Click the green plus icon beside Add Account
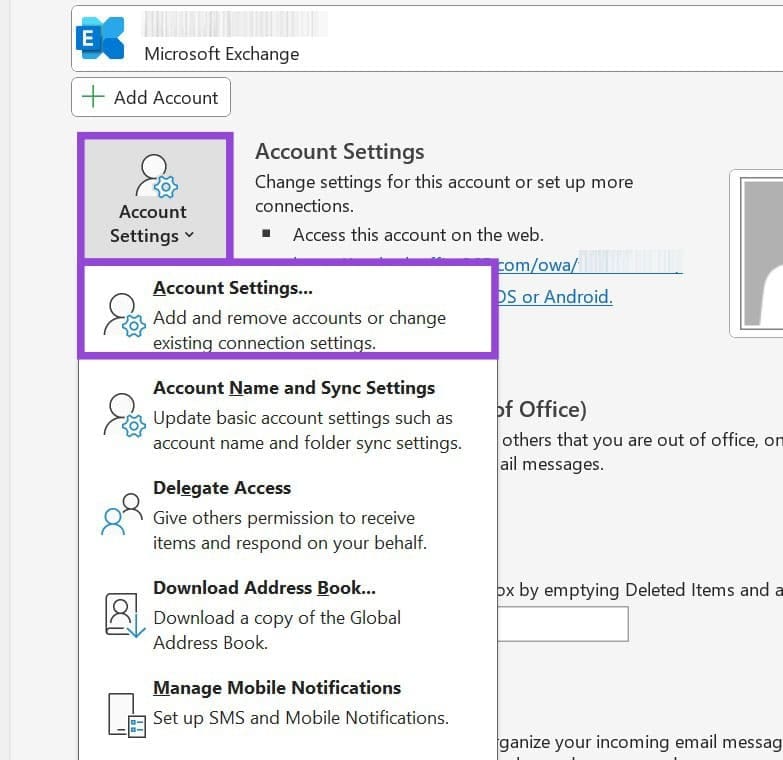Viewport: 783px width, 760px height. pos(93,97)
